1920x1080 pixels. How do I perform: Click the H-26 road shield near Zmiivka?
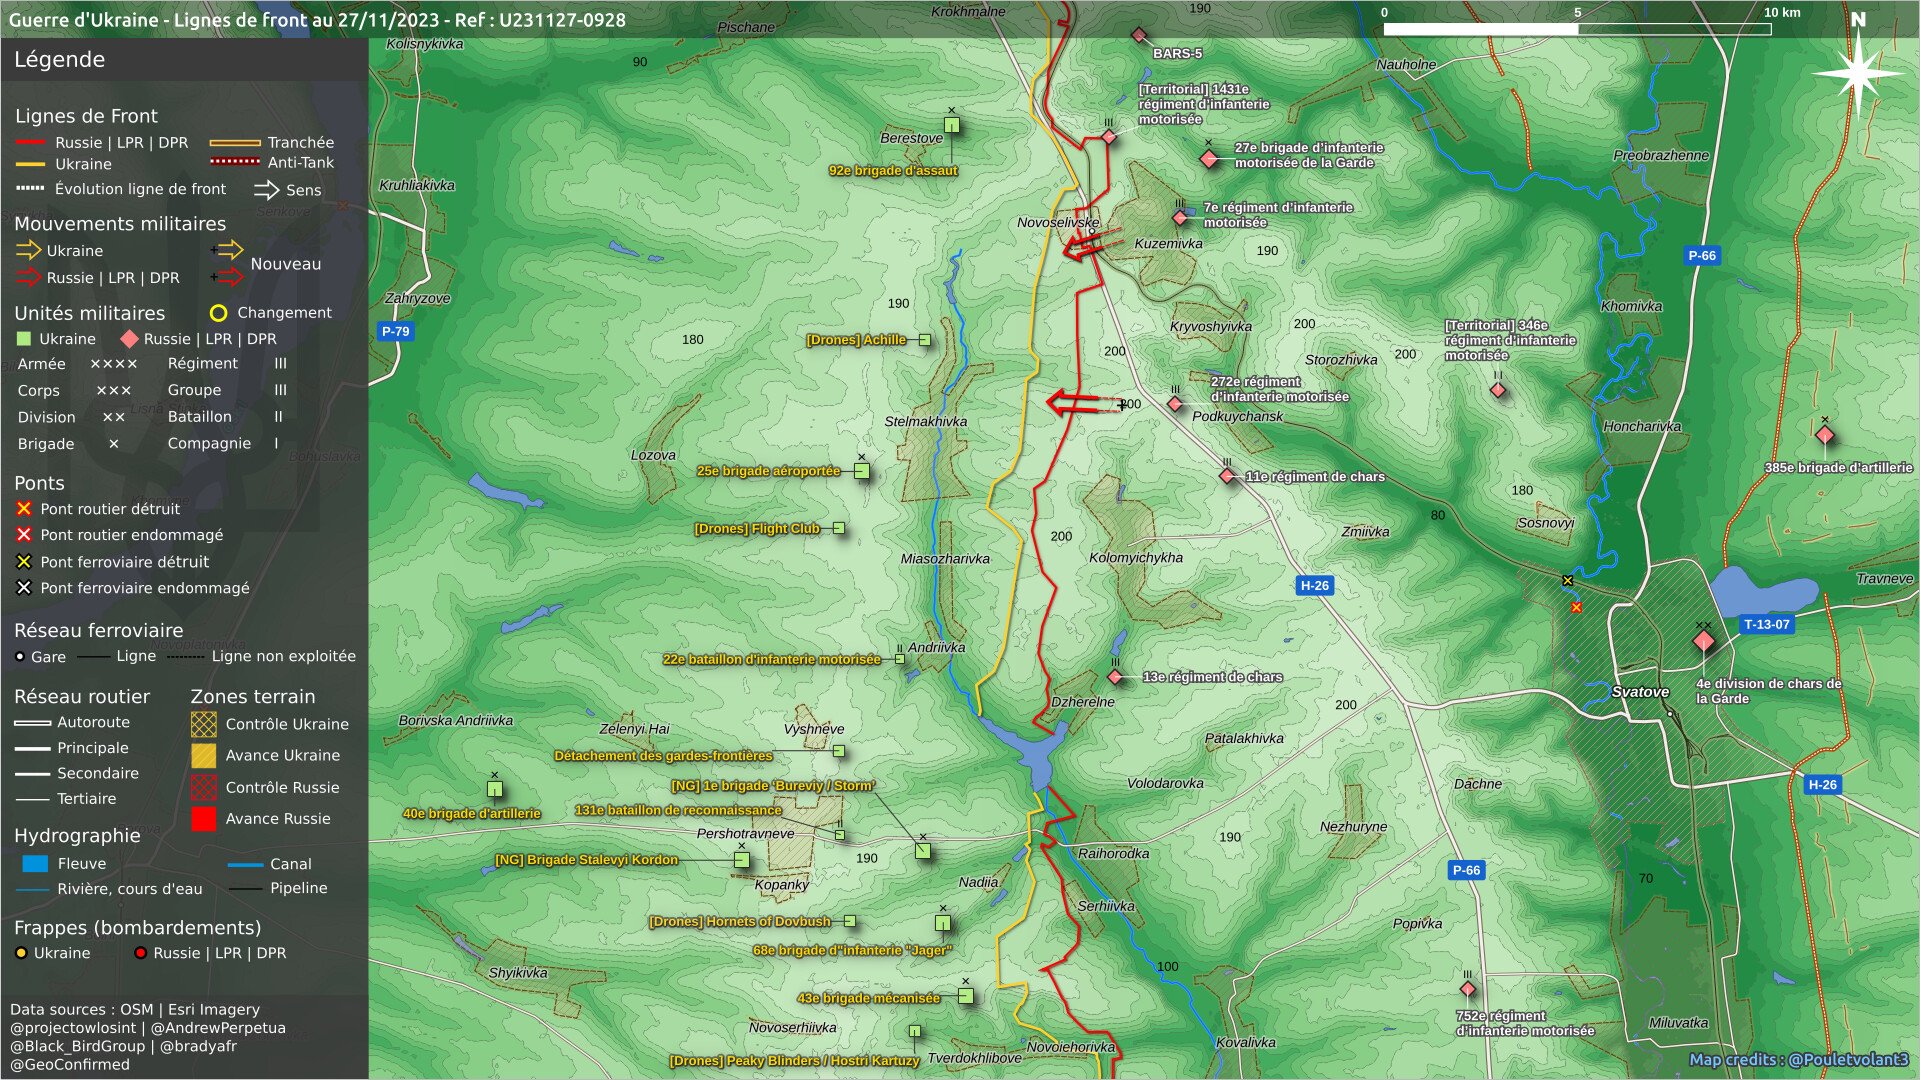pos(1314,586)
